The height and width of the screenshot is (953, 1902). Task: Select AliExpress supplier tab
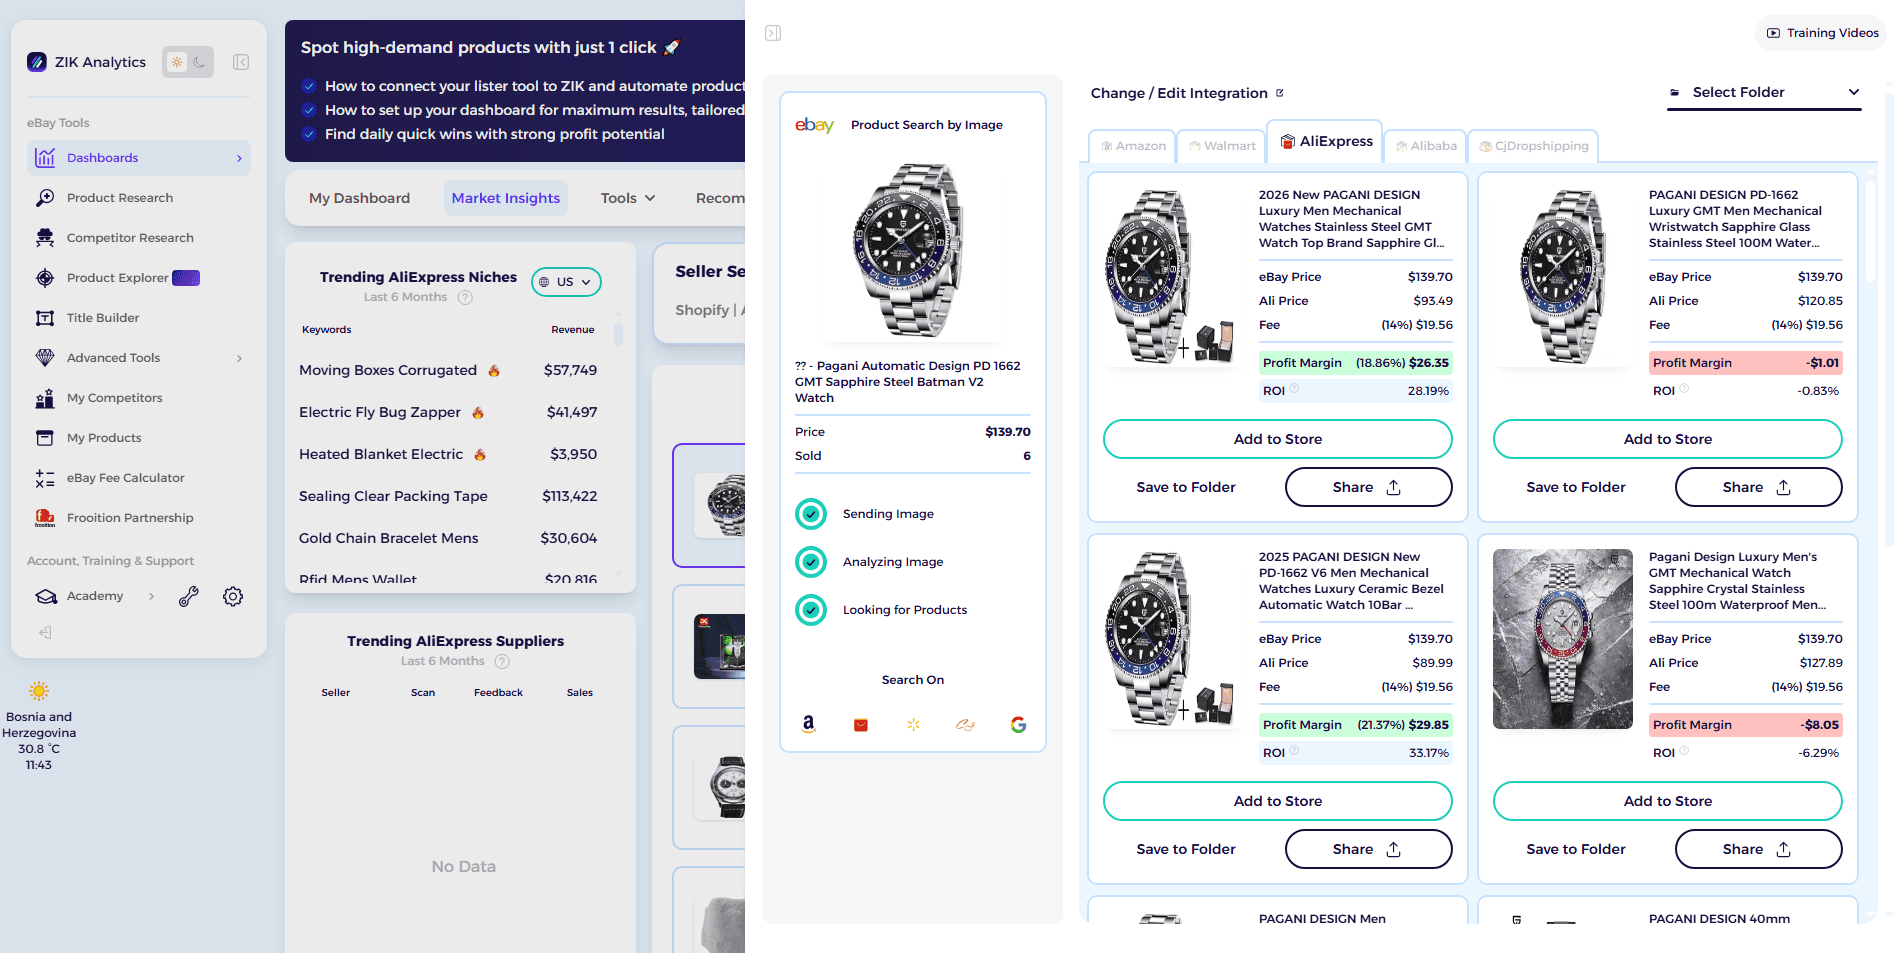point(1326,141)
